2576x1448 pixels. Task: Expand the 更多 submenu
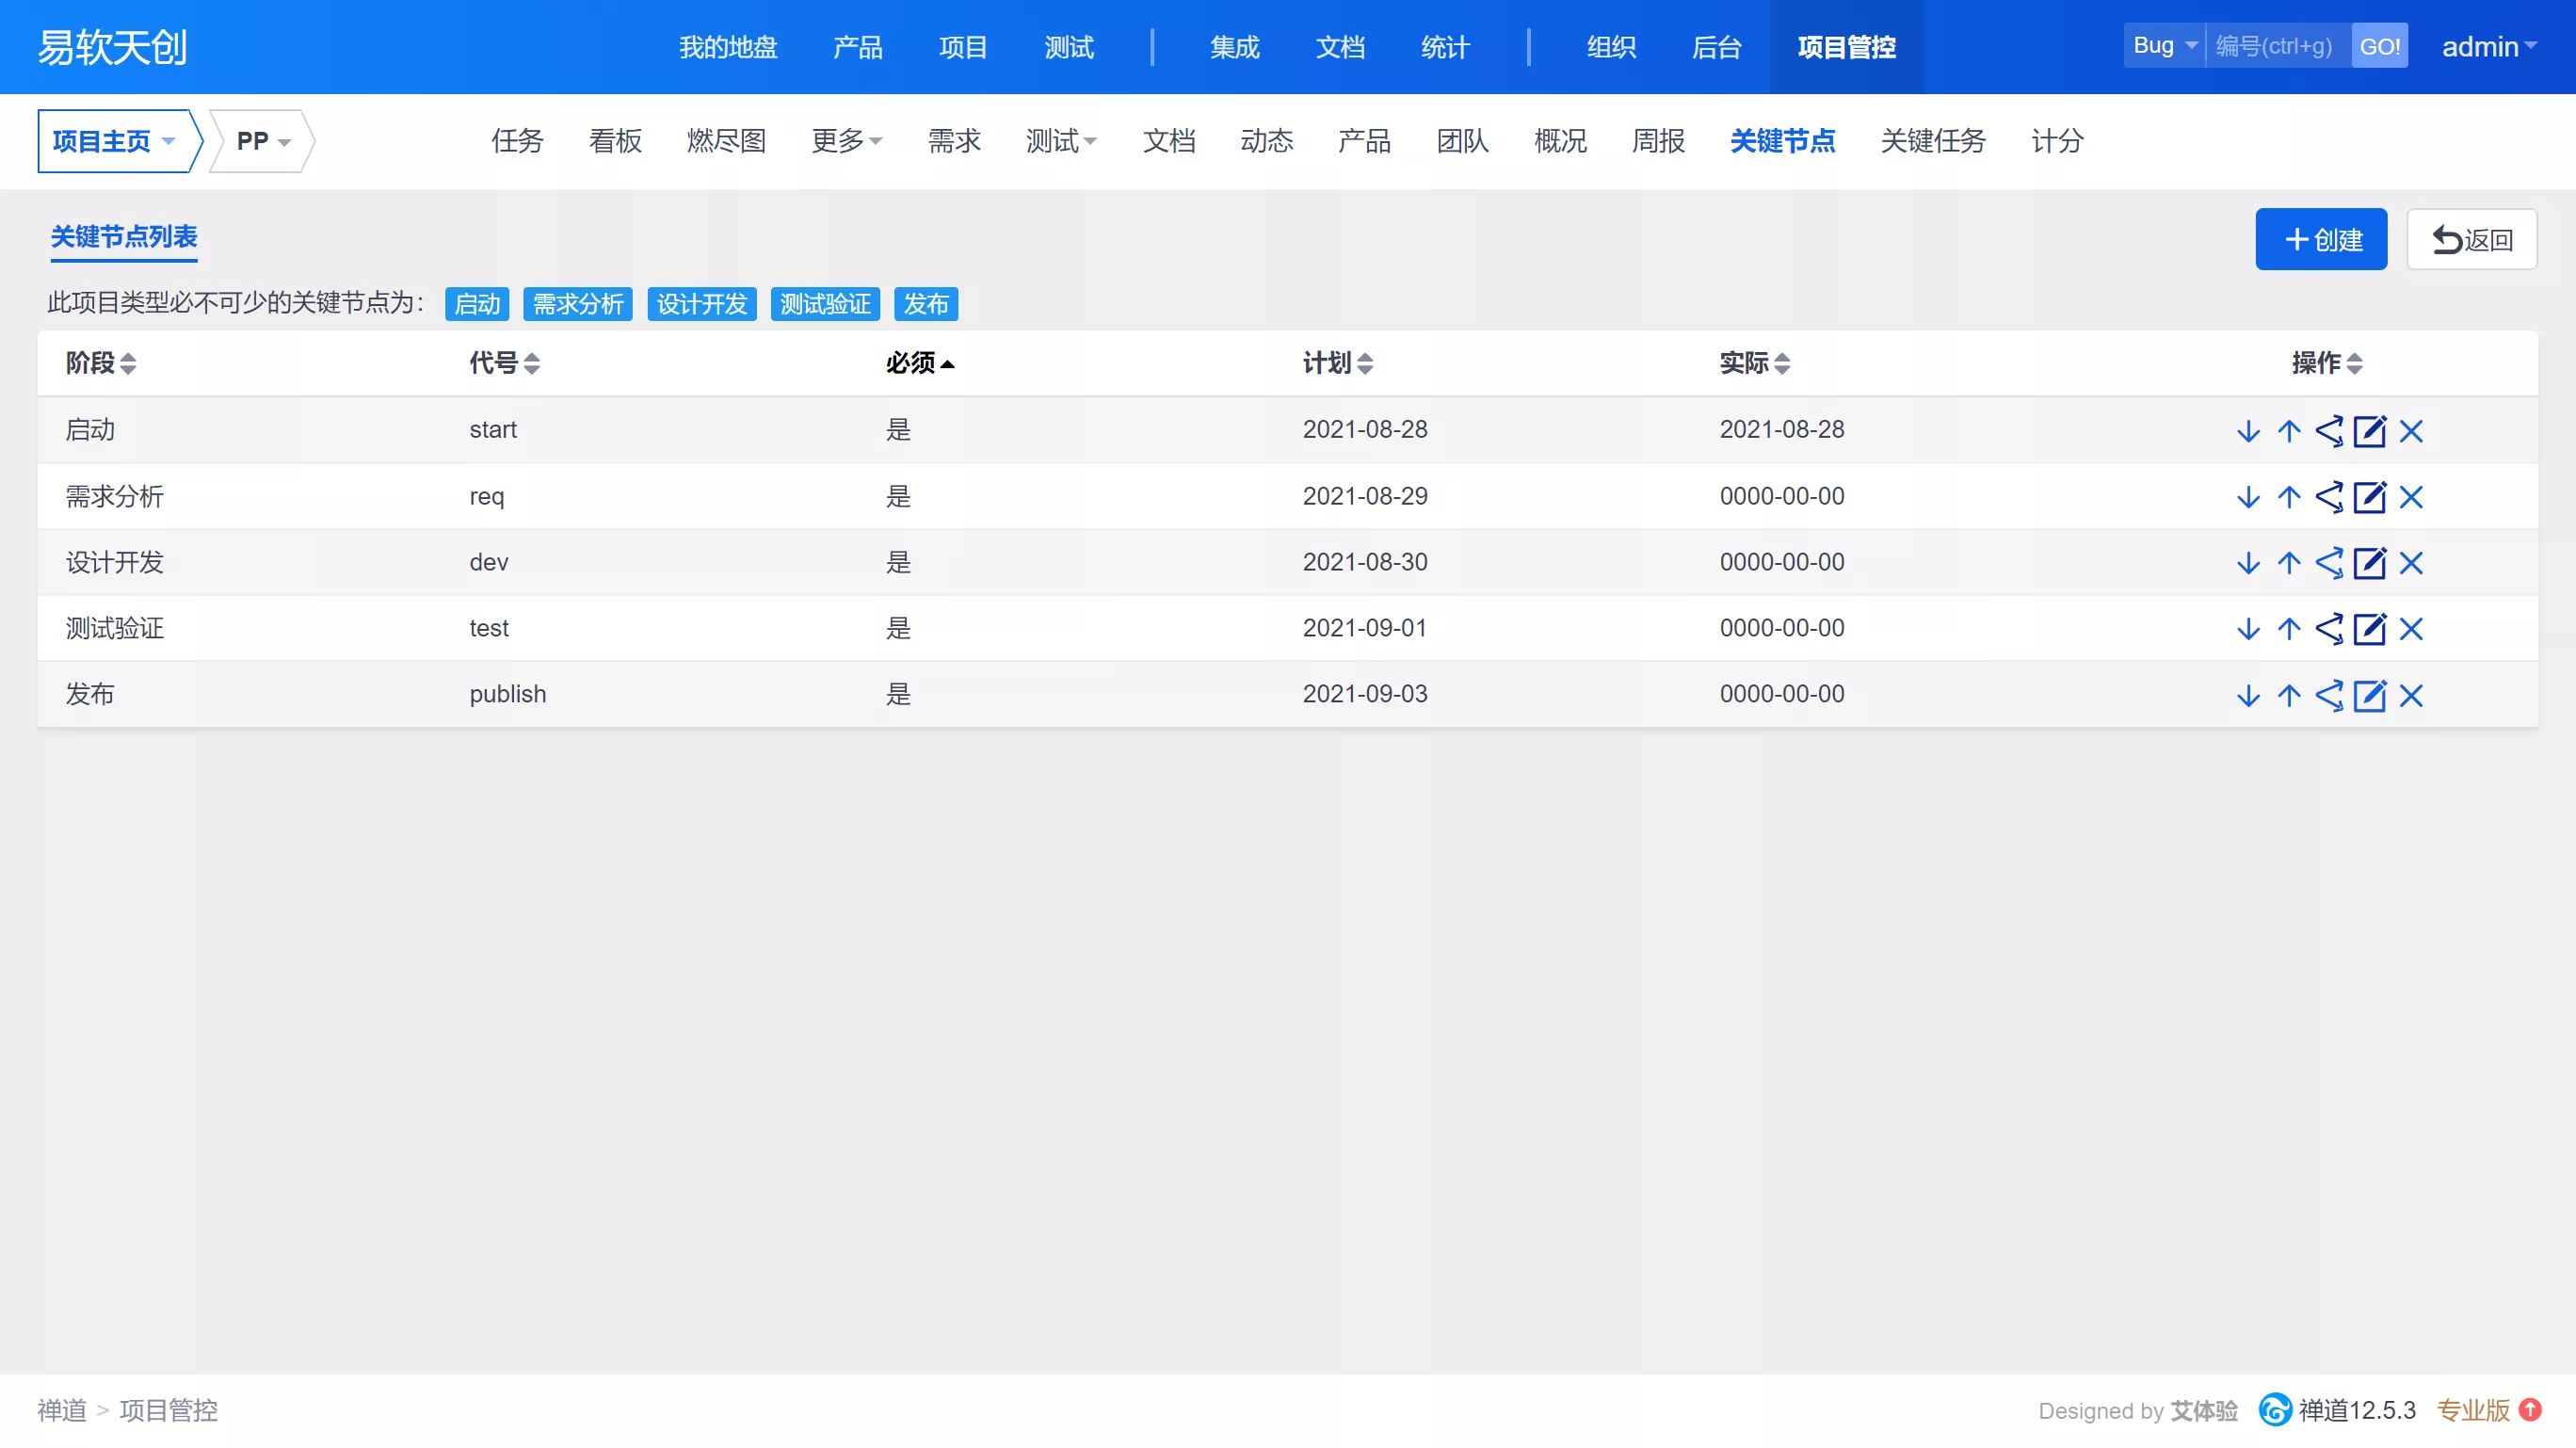click(x=846, y=141)
